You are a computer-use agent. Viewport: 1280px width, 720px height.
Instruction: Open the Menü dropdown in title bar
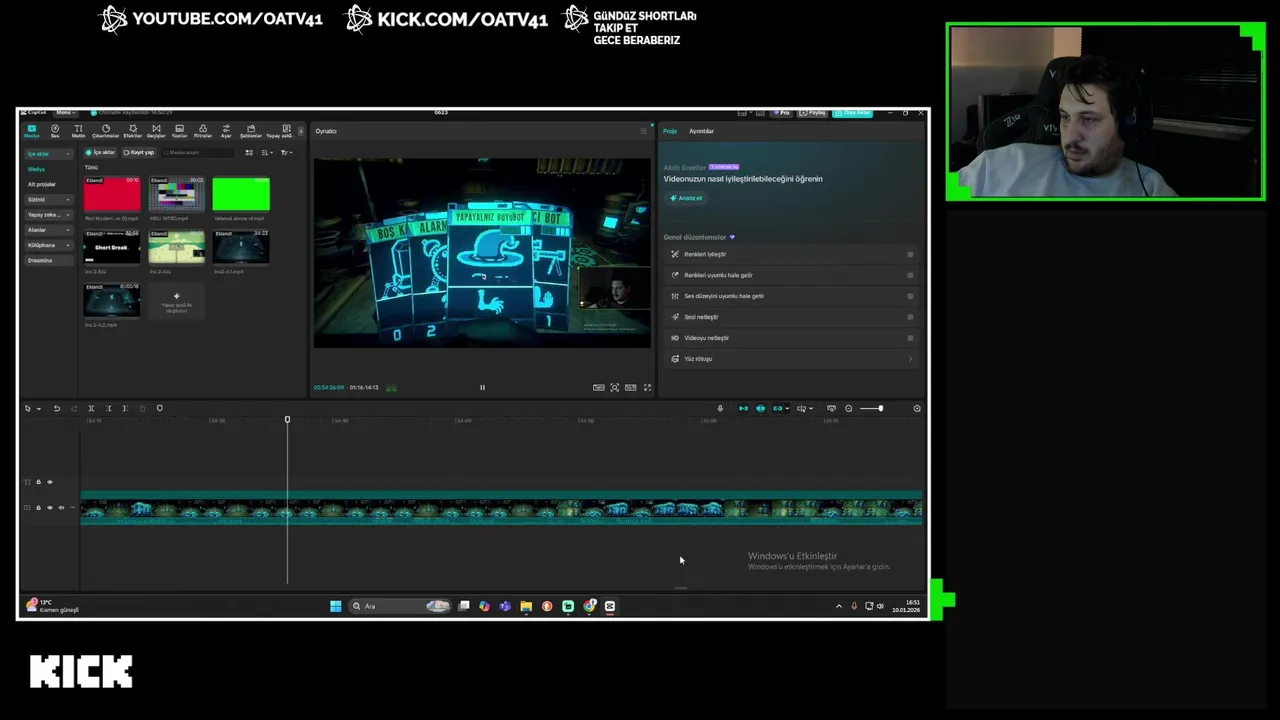pos(65,112)
